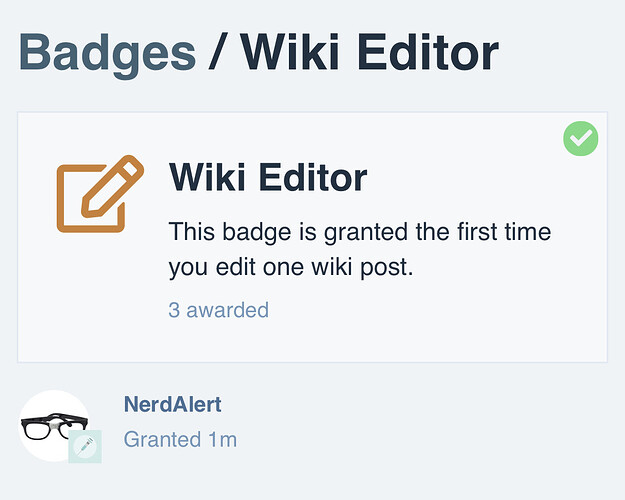This screenshot has height=500, width=625.
Task: Click the syringe flair icon on avatar
Action: pyautogui.click(x=85, y=446)
